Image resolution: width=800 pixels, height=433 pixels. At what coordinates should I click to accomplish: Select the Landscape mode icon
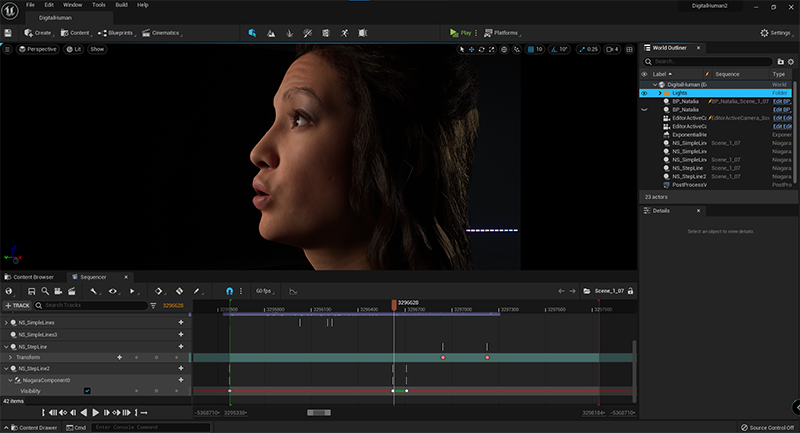[x=270, y=33]
